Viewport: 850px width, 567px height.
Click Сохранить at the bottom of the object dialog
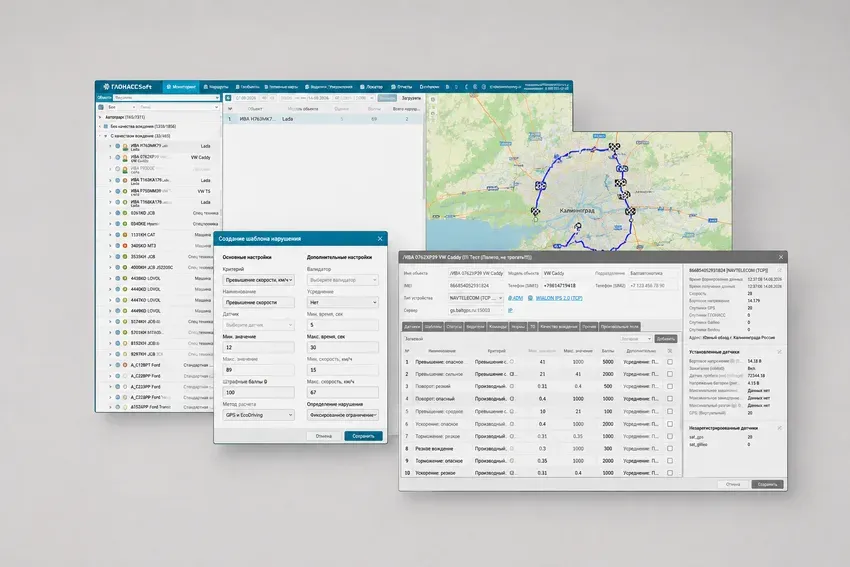point(767,484)
